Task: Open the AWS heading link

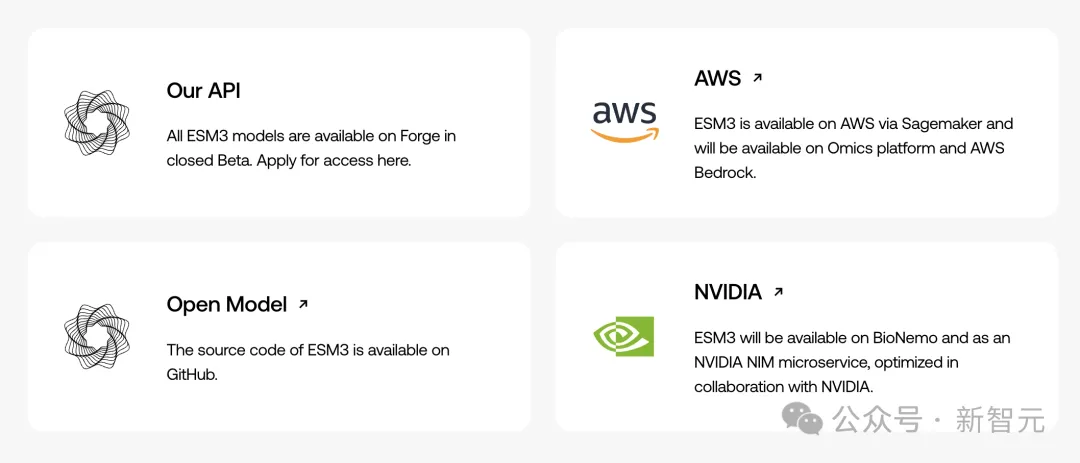Action: [717, 78]
